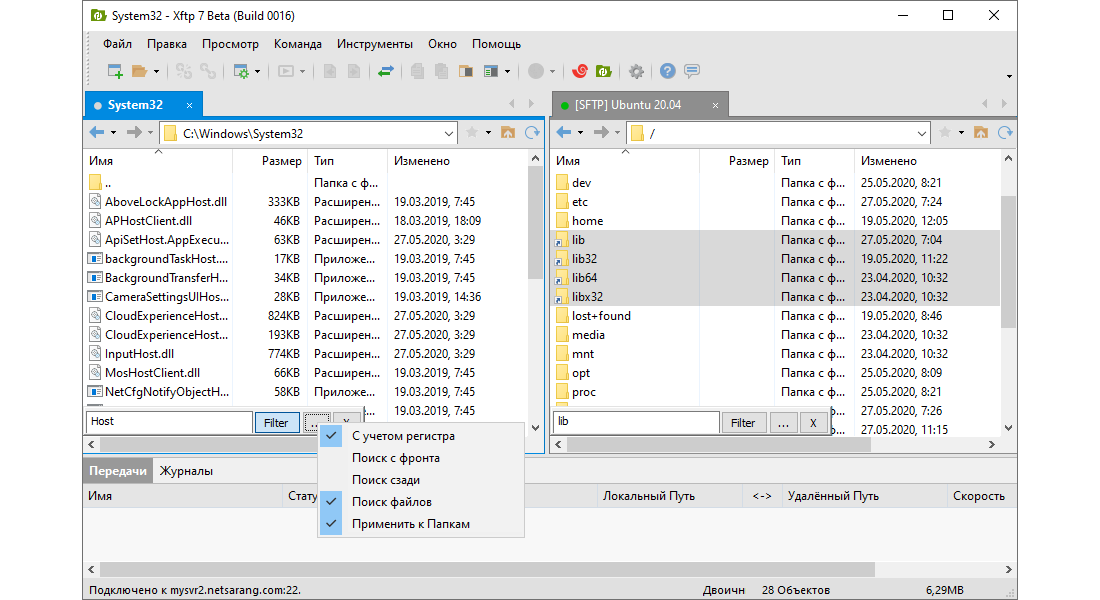Click Filter button in remote pane
The image size is (1100, 600).
[x=743, y=422]
